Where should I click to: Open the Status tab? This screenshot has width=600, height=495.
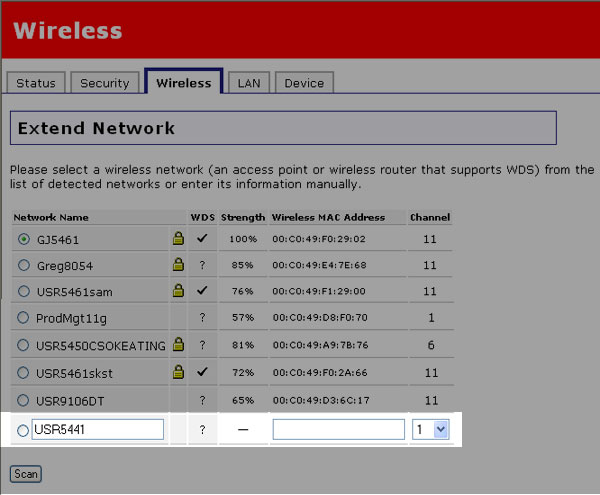[x=36, y=83]
